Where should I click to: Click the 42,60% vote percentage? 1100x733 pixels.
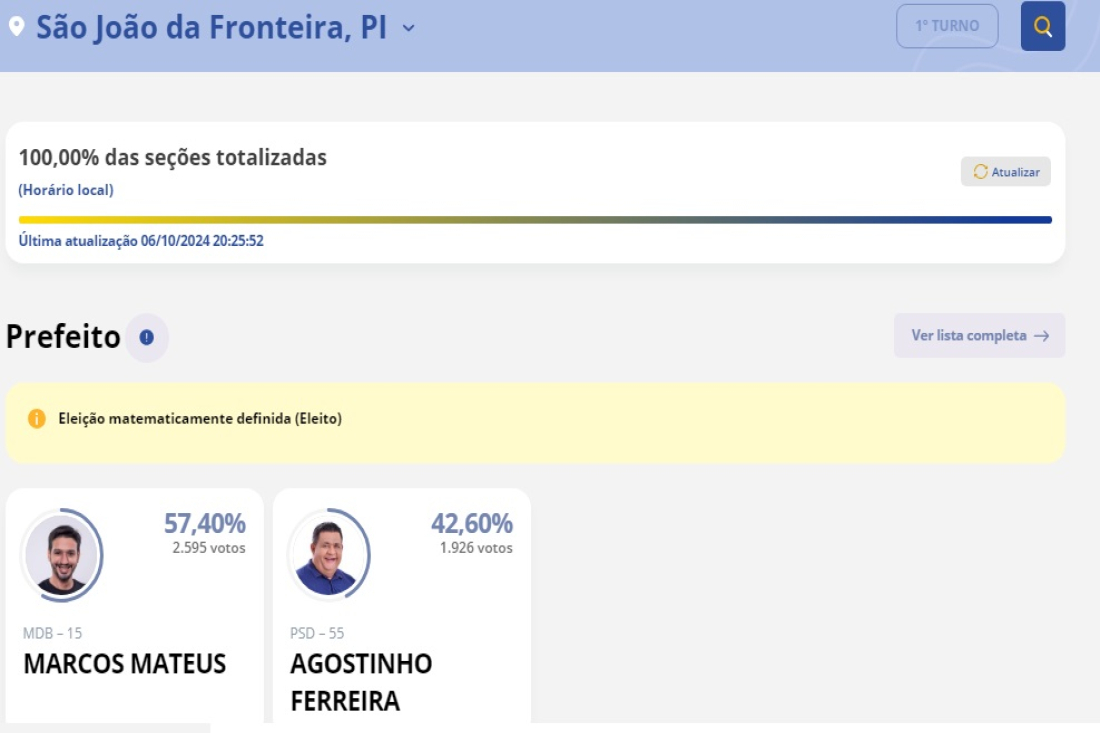tap(472, 523)
